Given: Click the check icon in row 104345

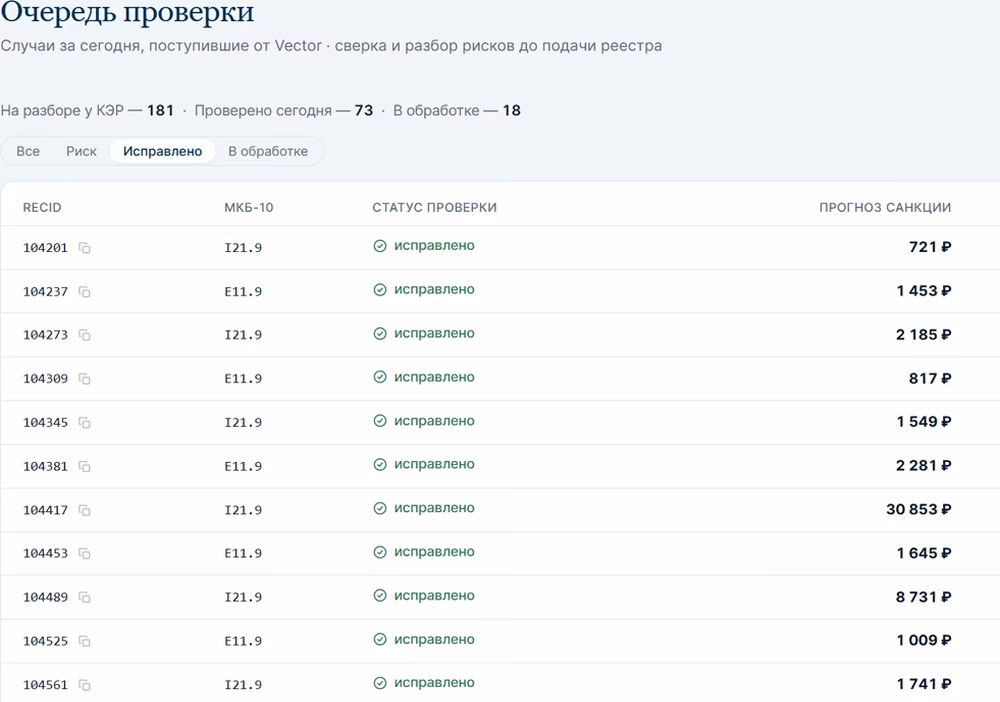Looking at the screenshot, I should click(380, 421).
